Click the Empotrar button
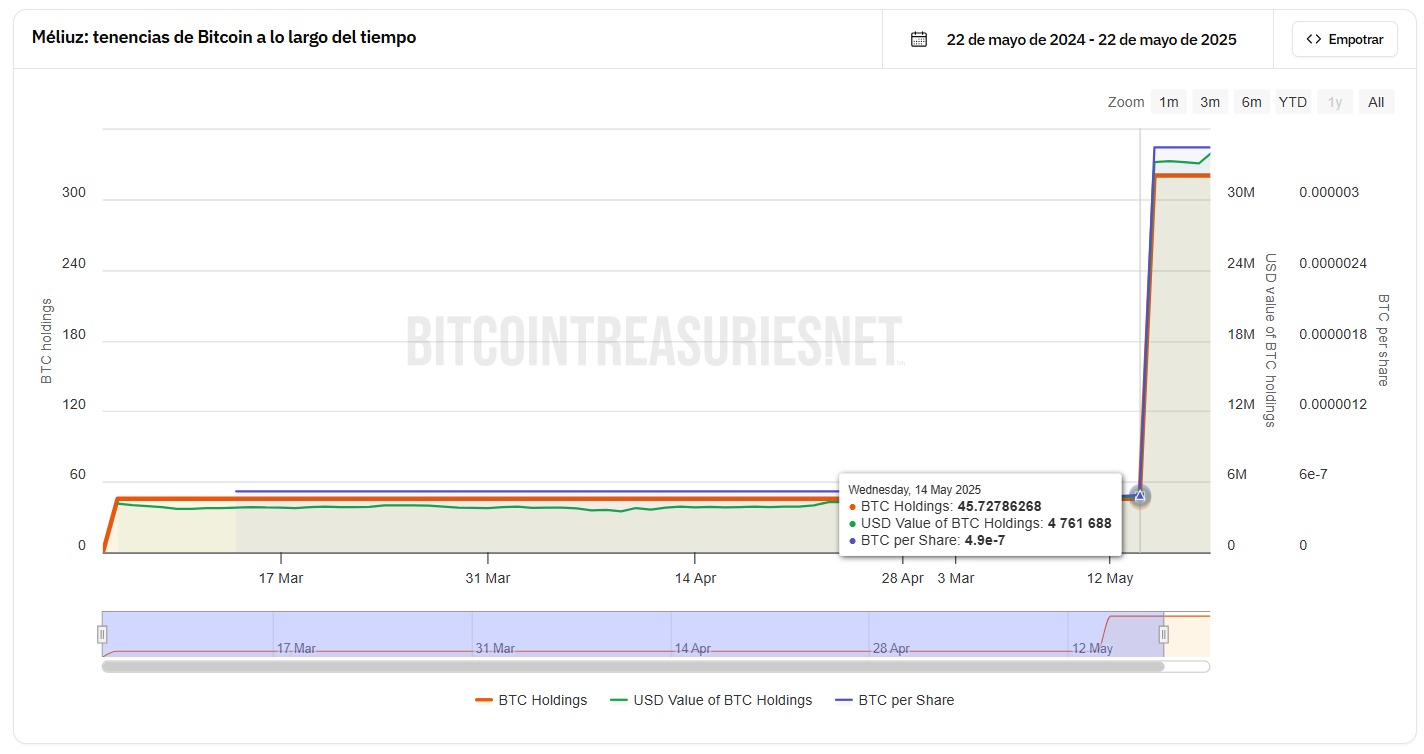Viewport: 1424px width, 754px height. tap(1344, 39)
